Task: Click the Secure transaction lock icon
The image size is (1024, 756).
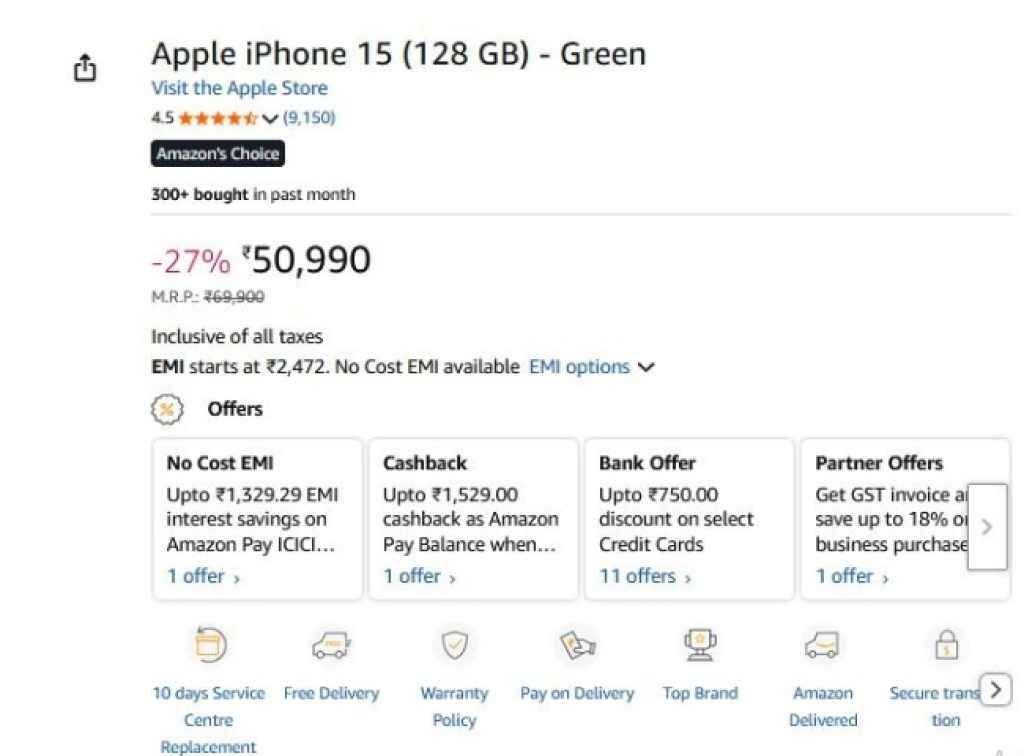Action: (x=944, y=645)
